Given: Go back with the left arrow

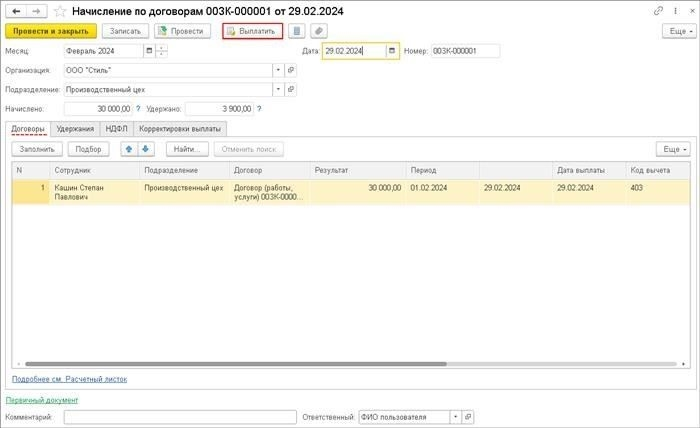Looking at the screenshot, I should [x=16, y=11].
